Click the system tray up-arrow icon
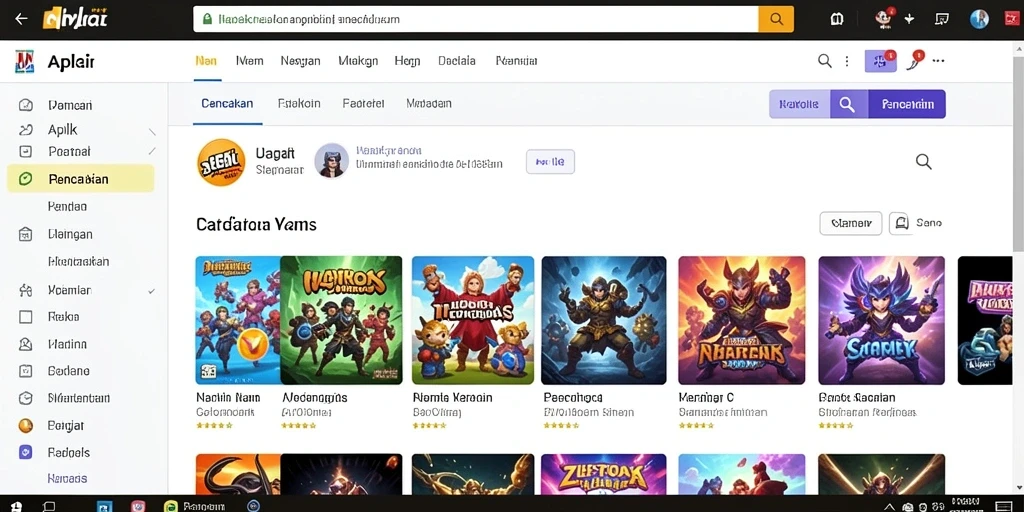1024x512 pixels. click(x=889, y=506)
